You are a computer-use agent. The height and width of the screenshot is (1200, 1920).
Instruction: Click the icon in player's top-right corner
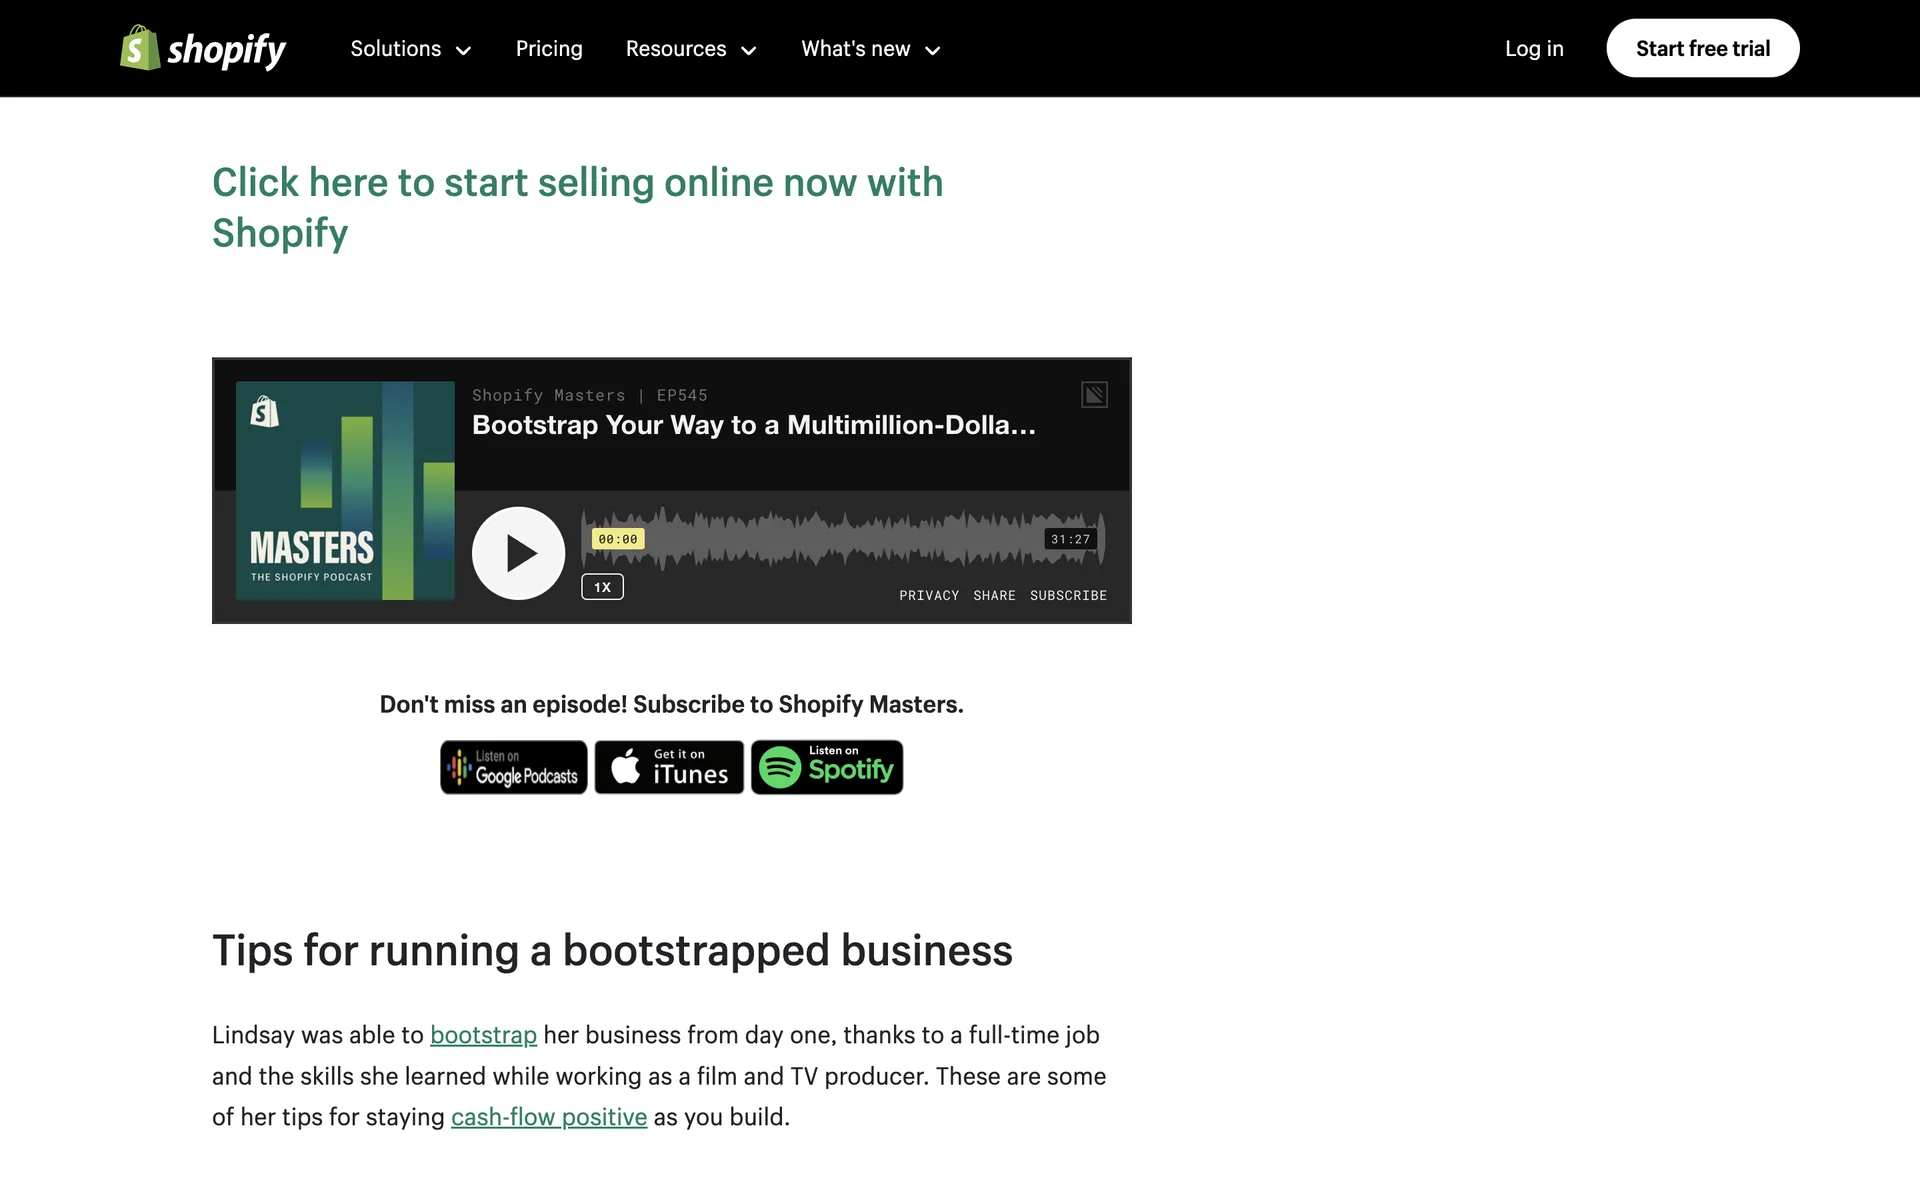[1094, 395]
